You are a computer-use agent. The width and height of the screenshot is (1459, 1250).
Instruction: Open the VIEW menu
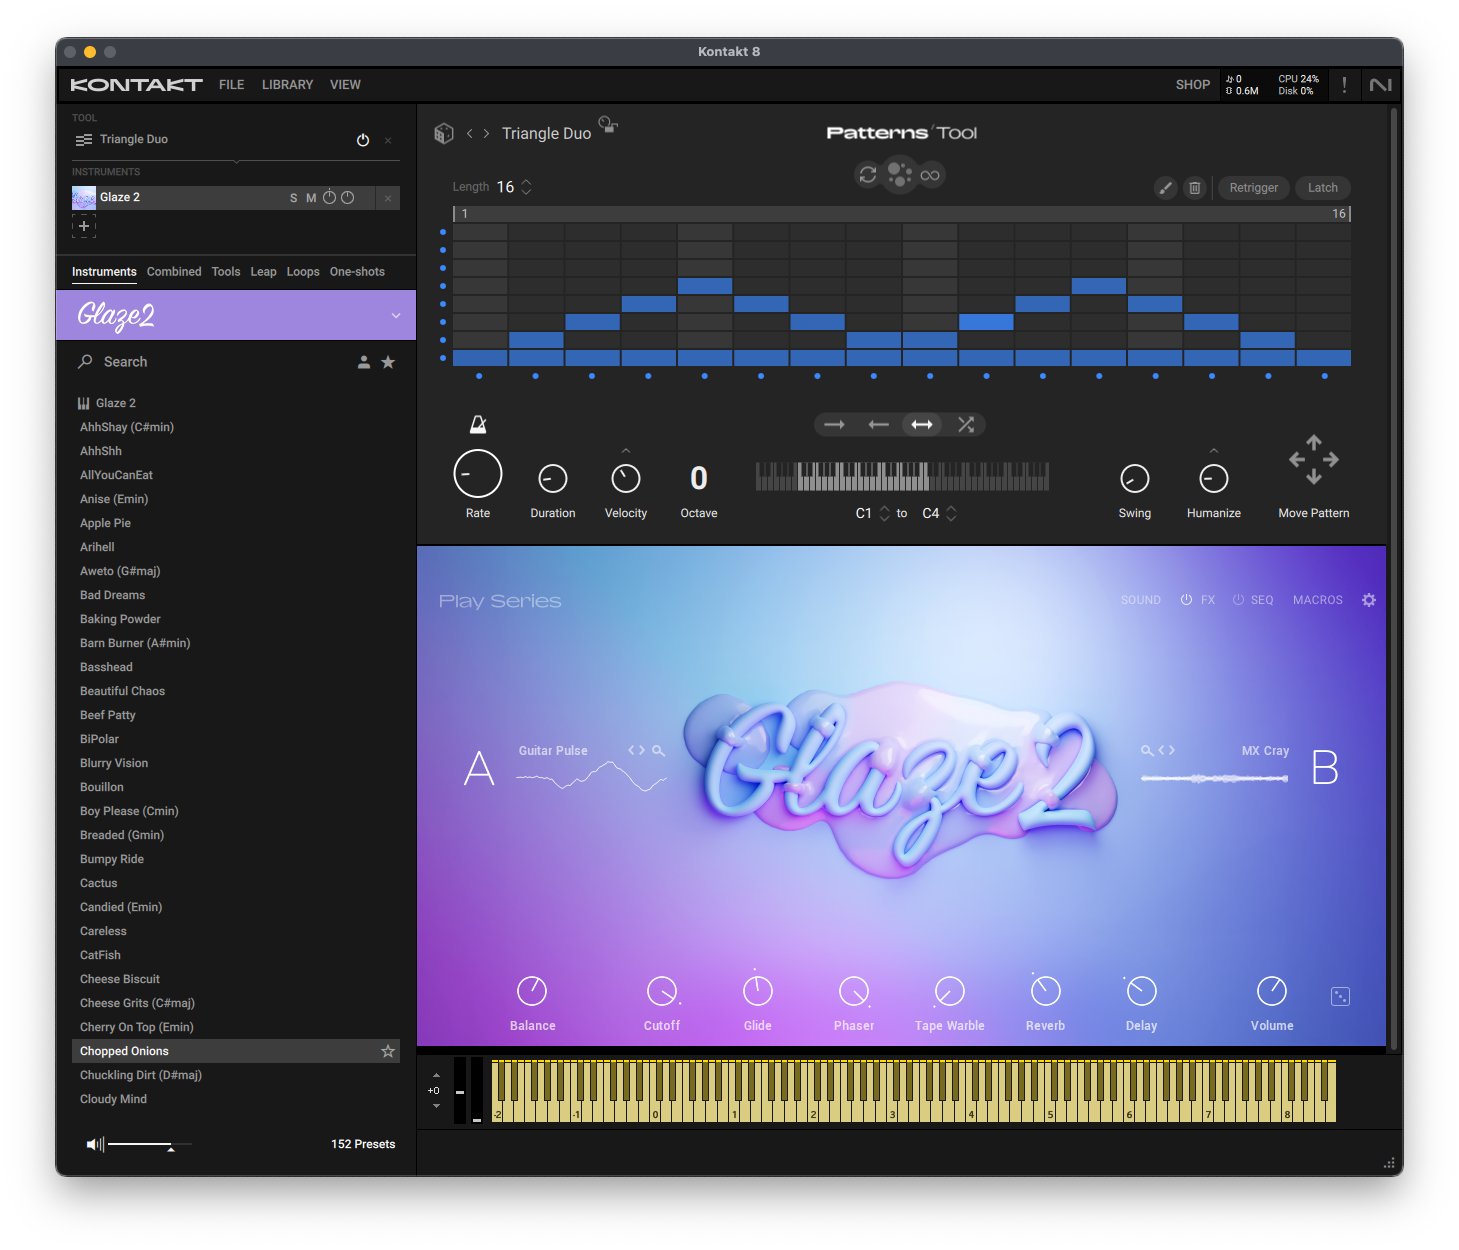[x=345, y=85]
